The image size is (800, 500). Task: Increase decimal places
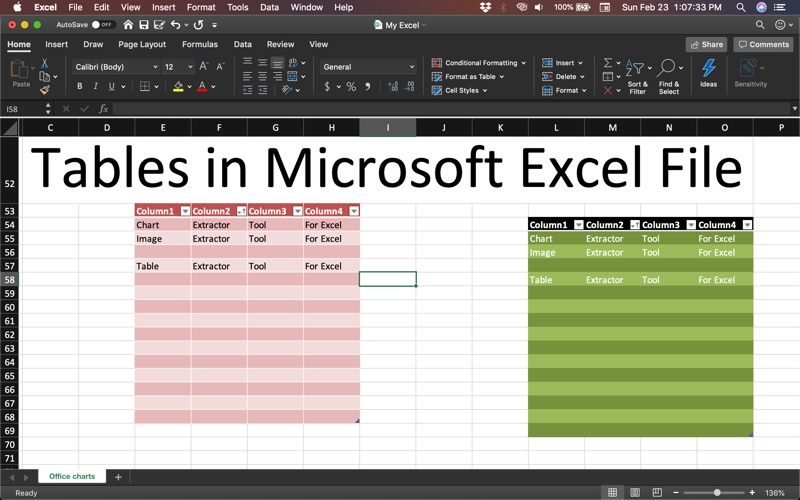tap(393, 87)
